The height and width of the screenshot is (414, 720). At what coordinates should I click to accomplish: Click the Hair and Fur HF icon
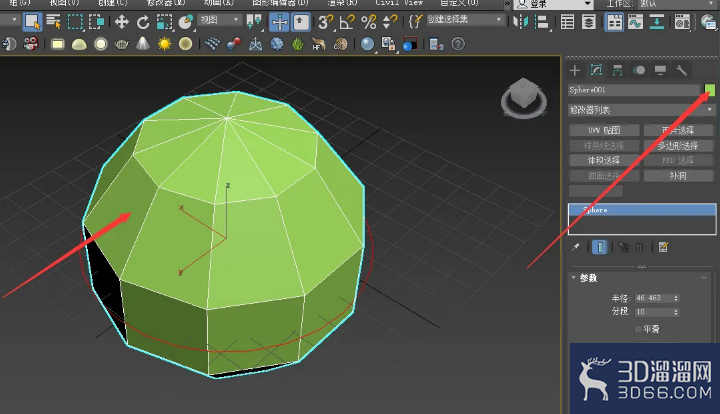(x=319, y=44)
